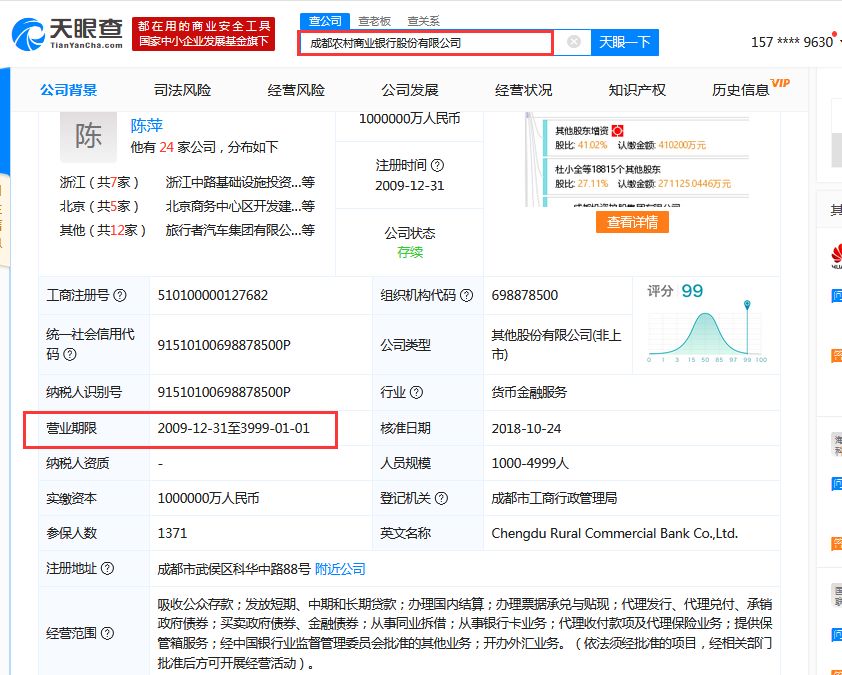Switch to the 查关系 search tab
The image size is (842, 675).
423,21
